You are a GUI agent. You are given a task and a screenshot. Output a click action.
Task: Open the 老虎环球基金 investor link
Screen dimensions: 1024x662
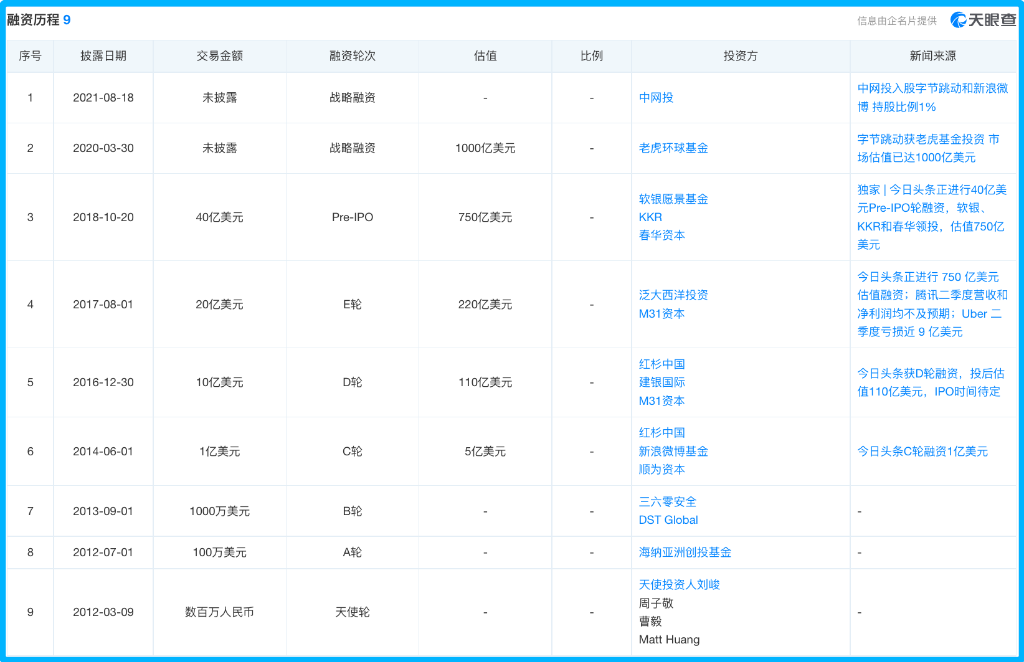675,148
